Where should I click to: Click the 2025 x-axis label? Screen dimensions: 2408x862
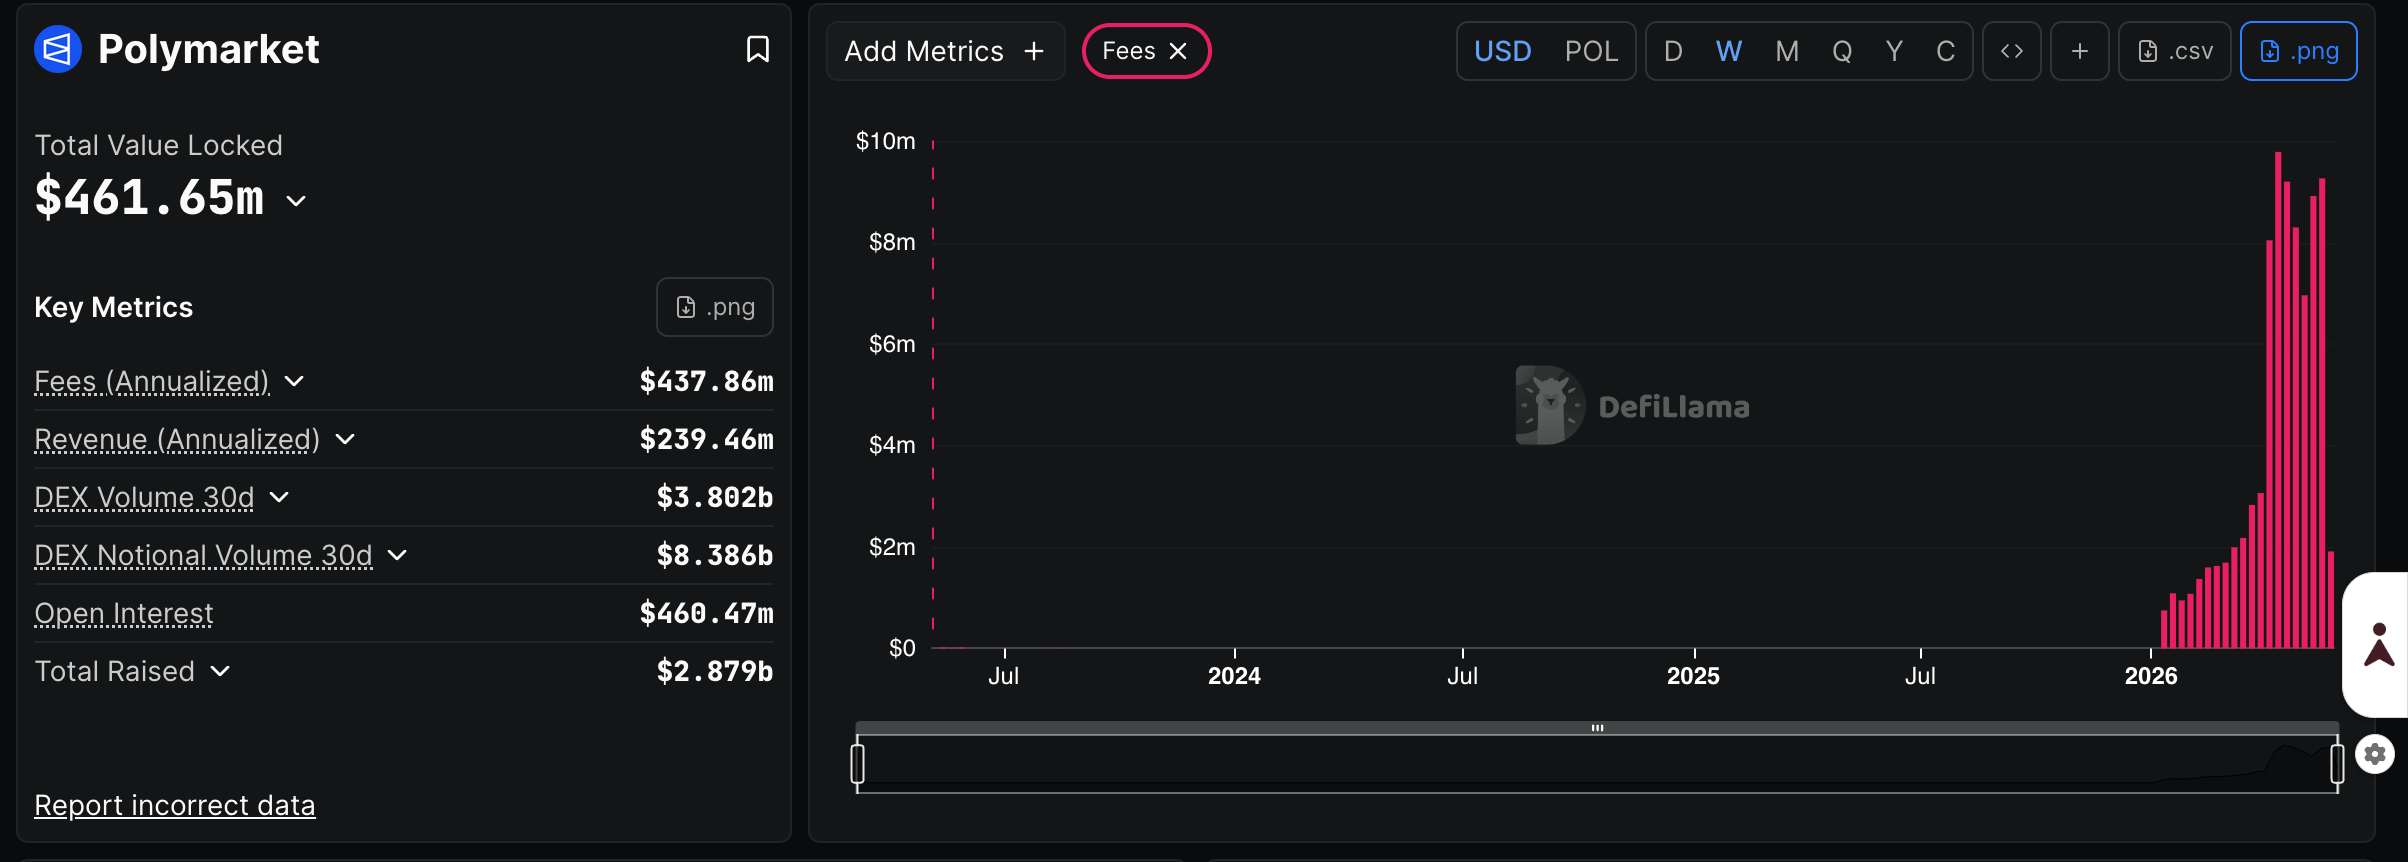1693,676
